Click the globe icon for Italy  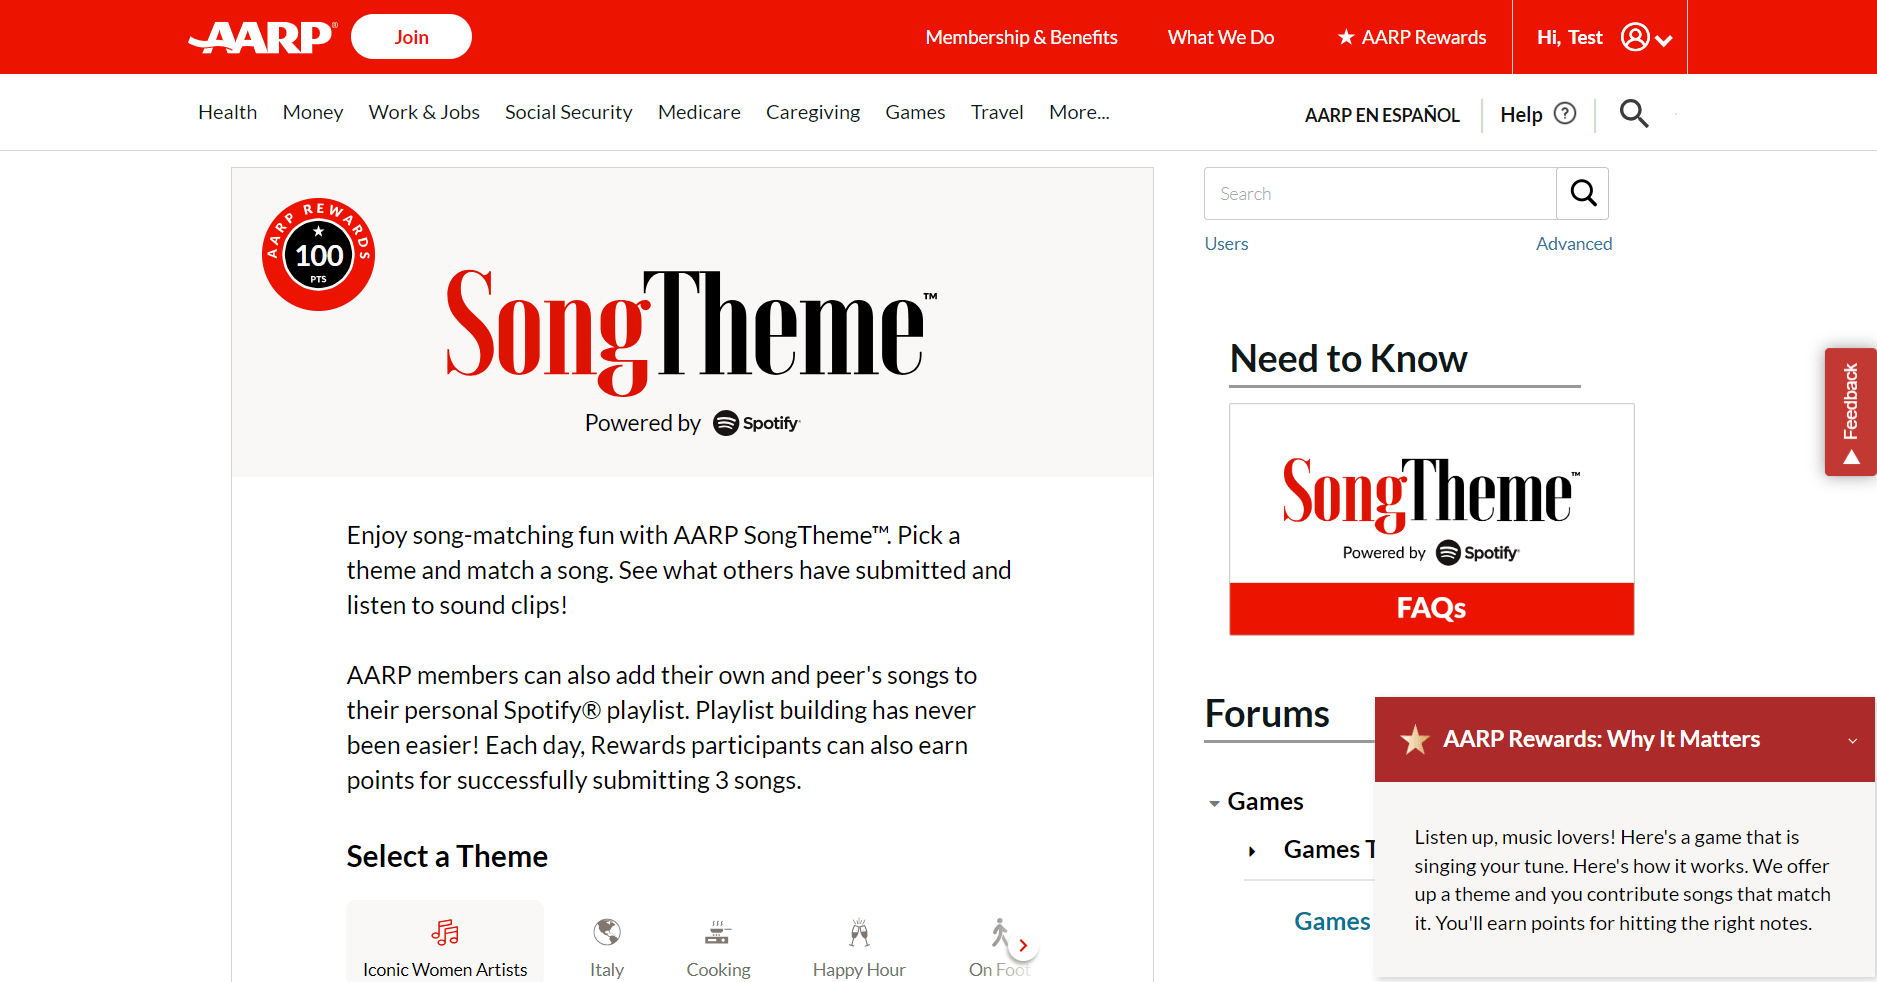607,932
